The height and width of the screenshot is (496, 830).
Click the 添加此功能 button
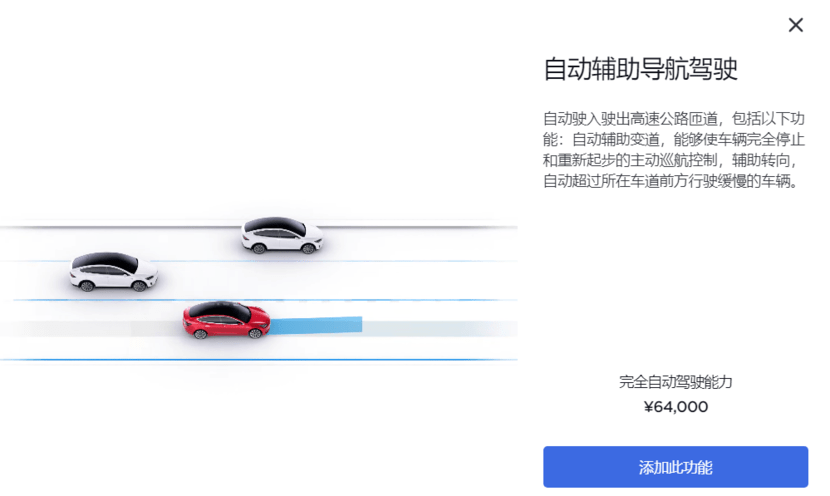[x=675, y=467]
